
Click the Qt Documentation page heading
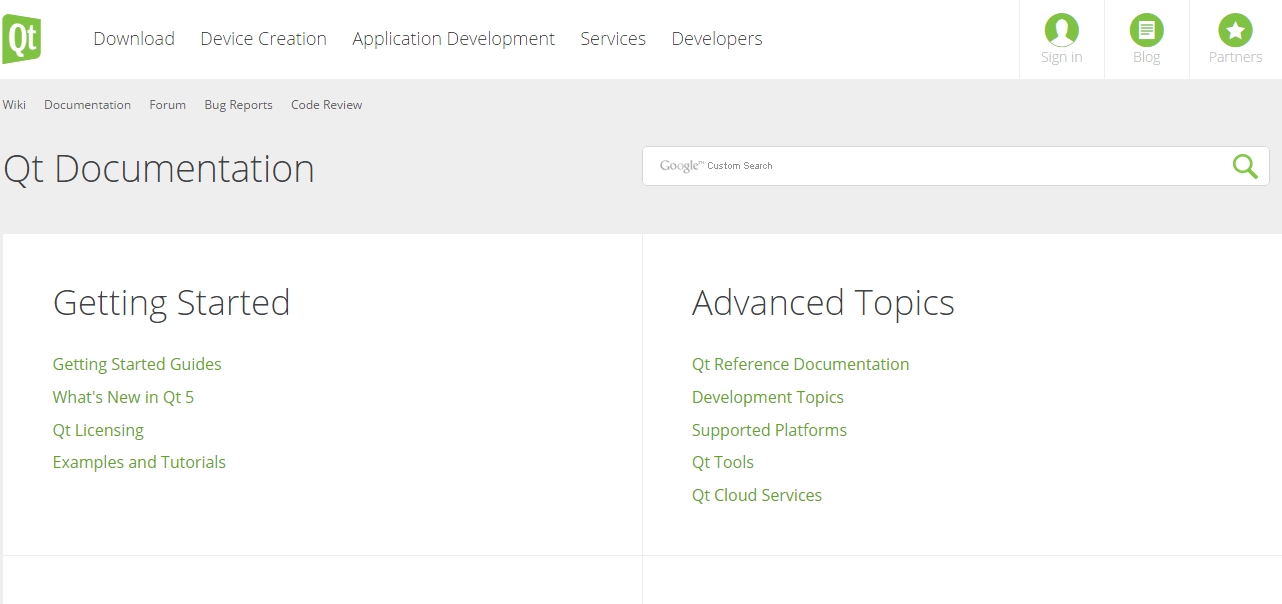coord(159,168)
